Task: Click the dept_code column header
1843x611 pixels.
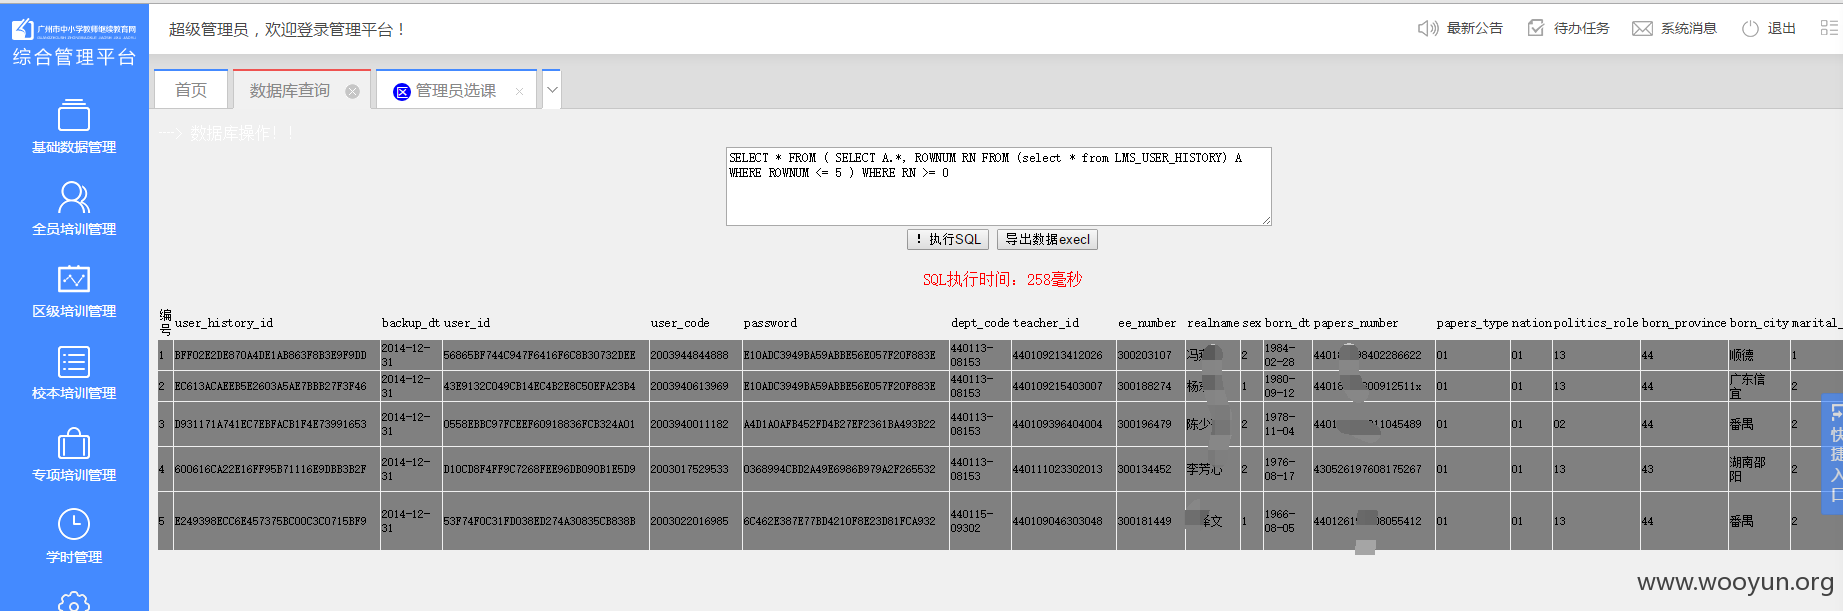Action: (x=980, y=323)
